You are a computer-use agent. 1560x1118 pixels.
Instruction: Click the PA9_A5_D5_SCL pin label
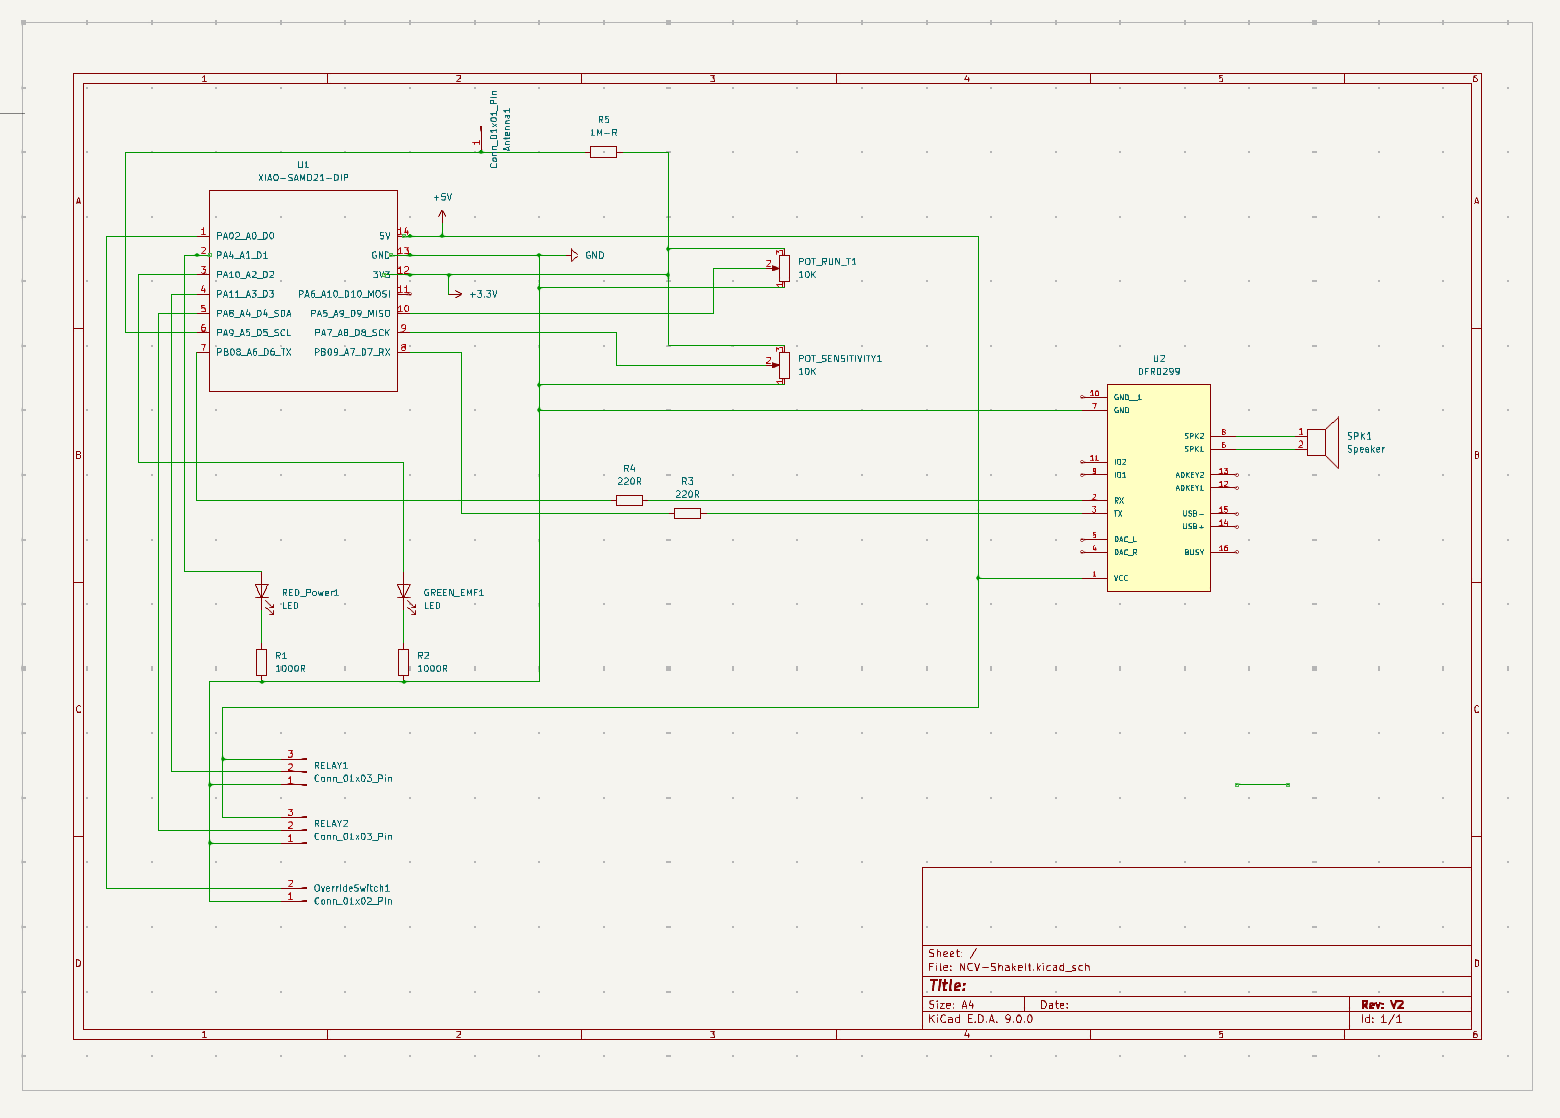click(x=254, y=333)
